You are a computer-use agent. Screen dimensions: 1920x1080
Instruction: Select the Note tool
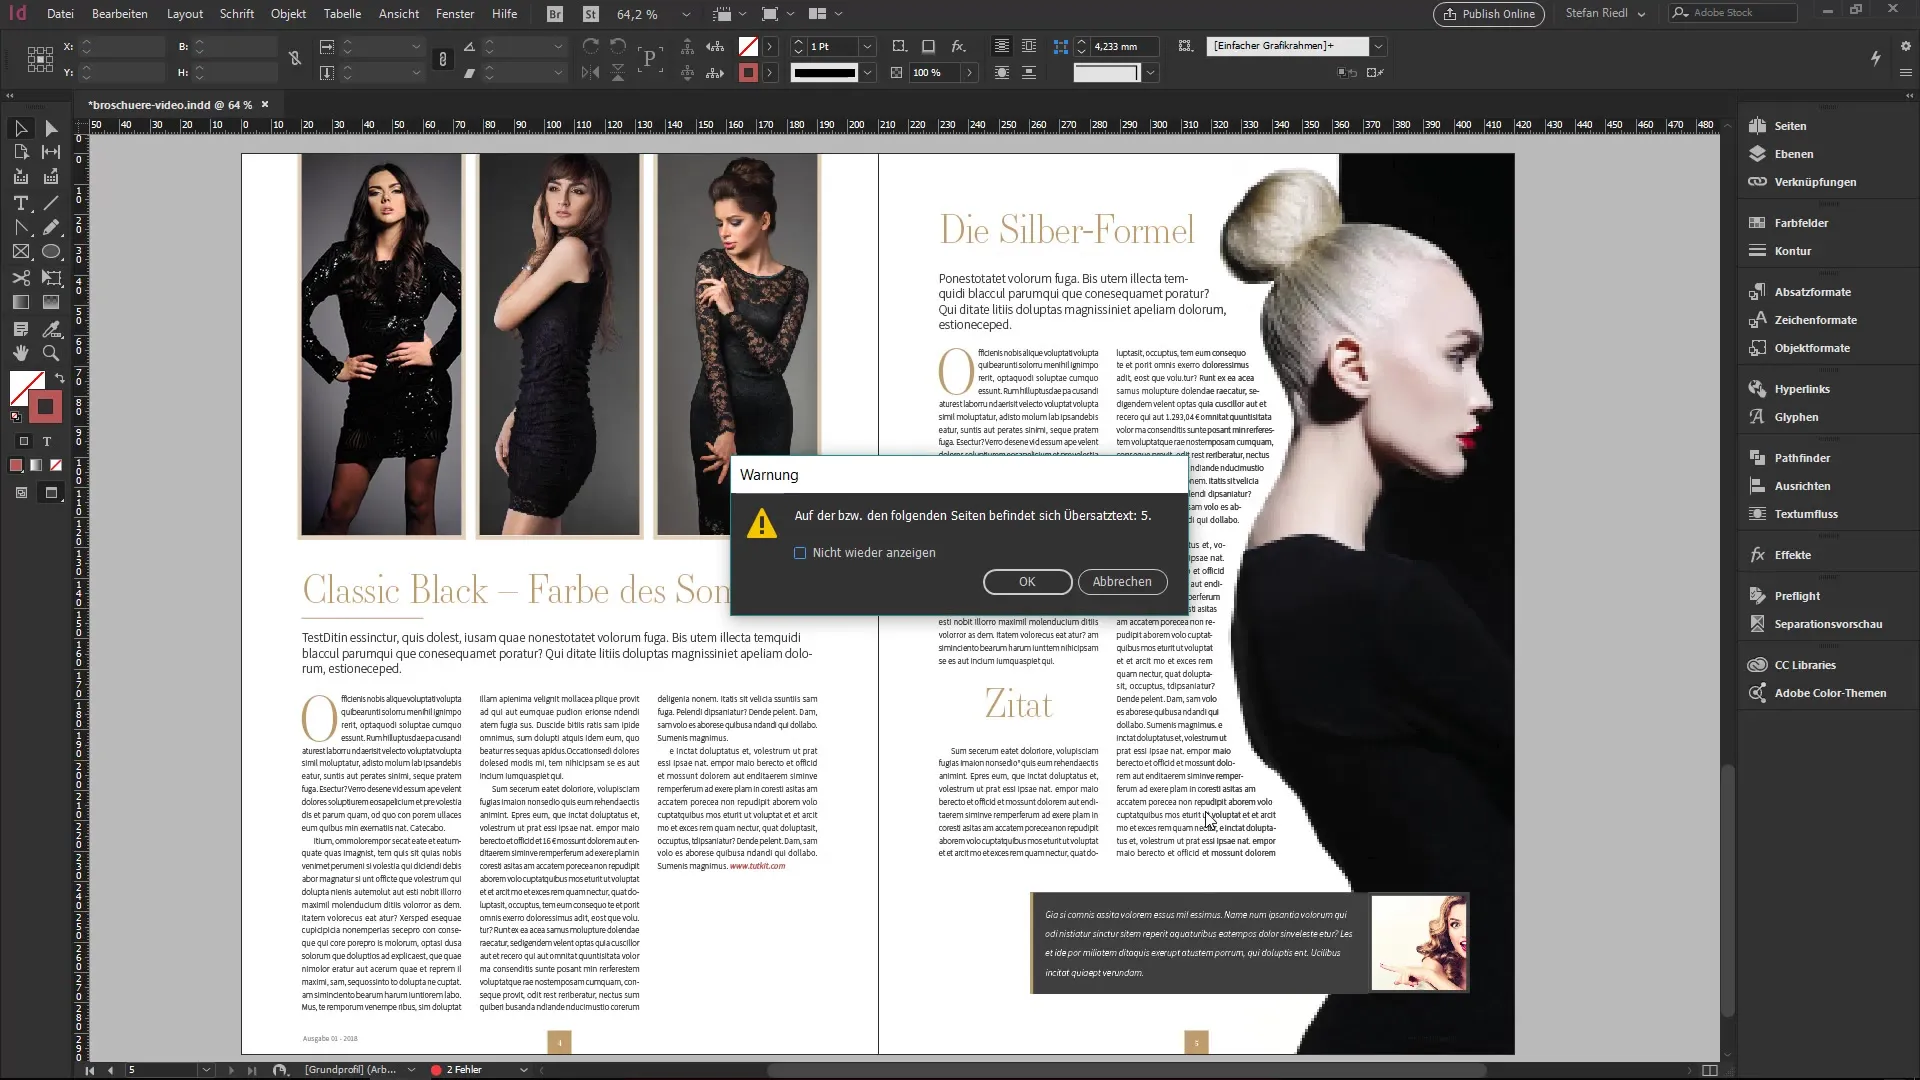20,328
